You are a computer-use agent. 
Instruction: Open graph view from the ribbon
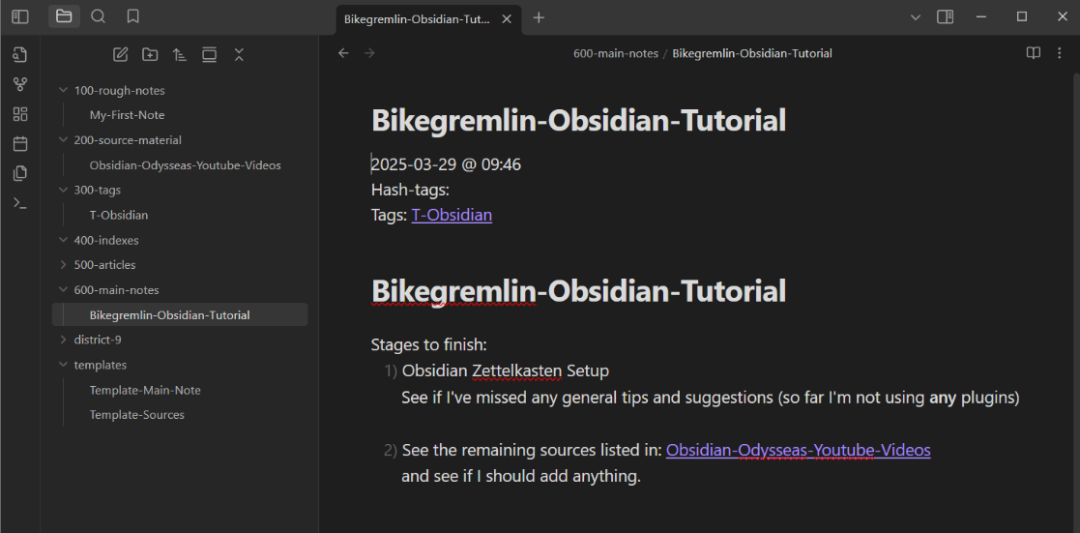click(x=20, y=85)
